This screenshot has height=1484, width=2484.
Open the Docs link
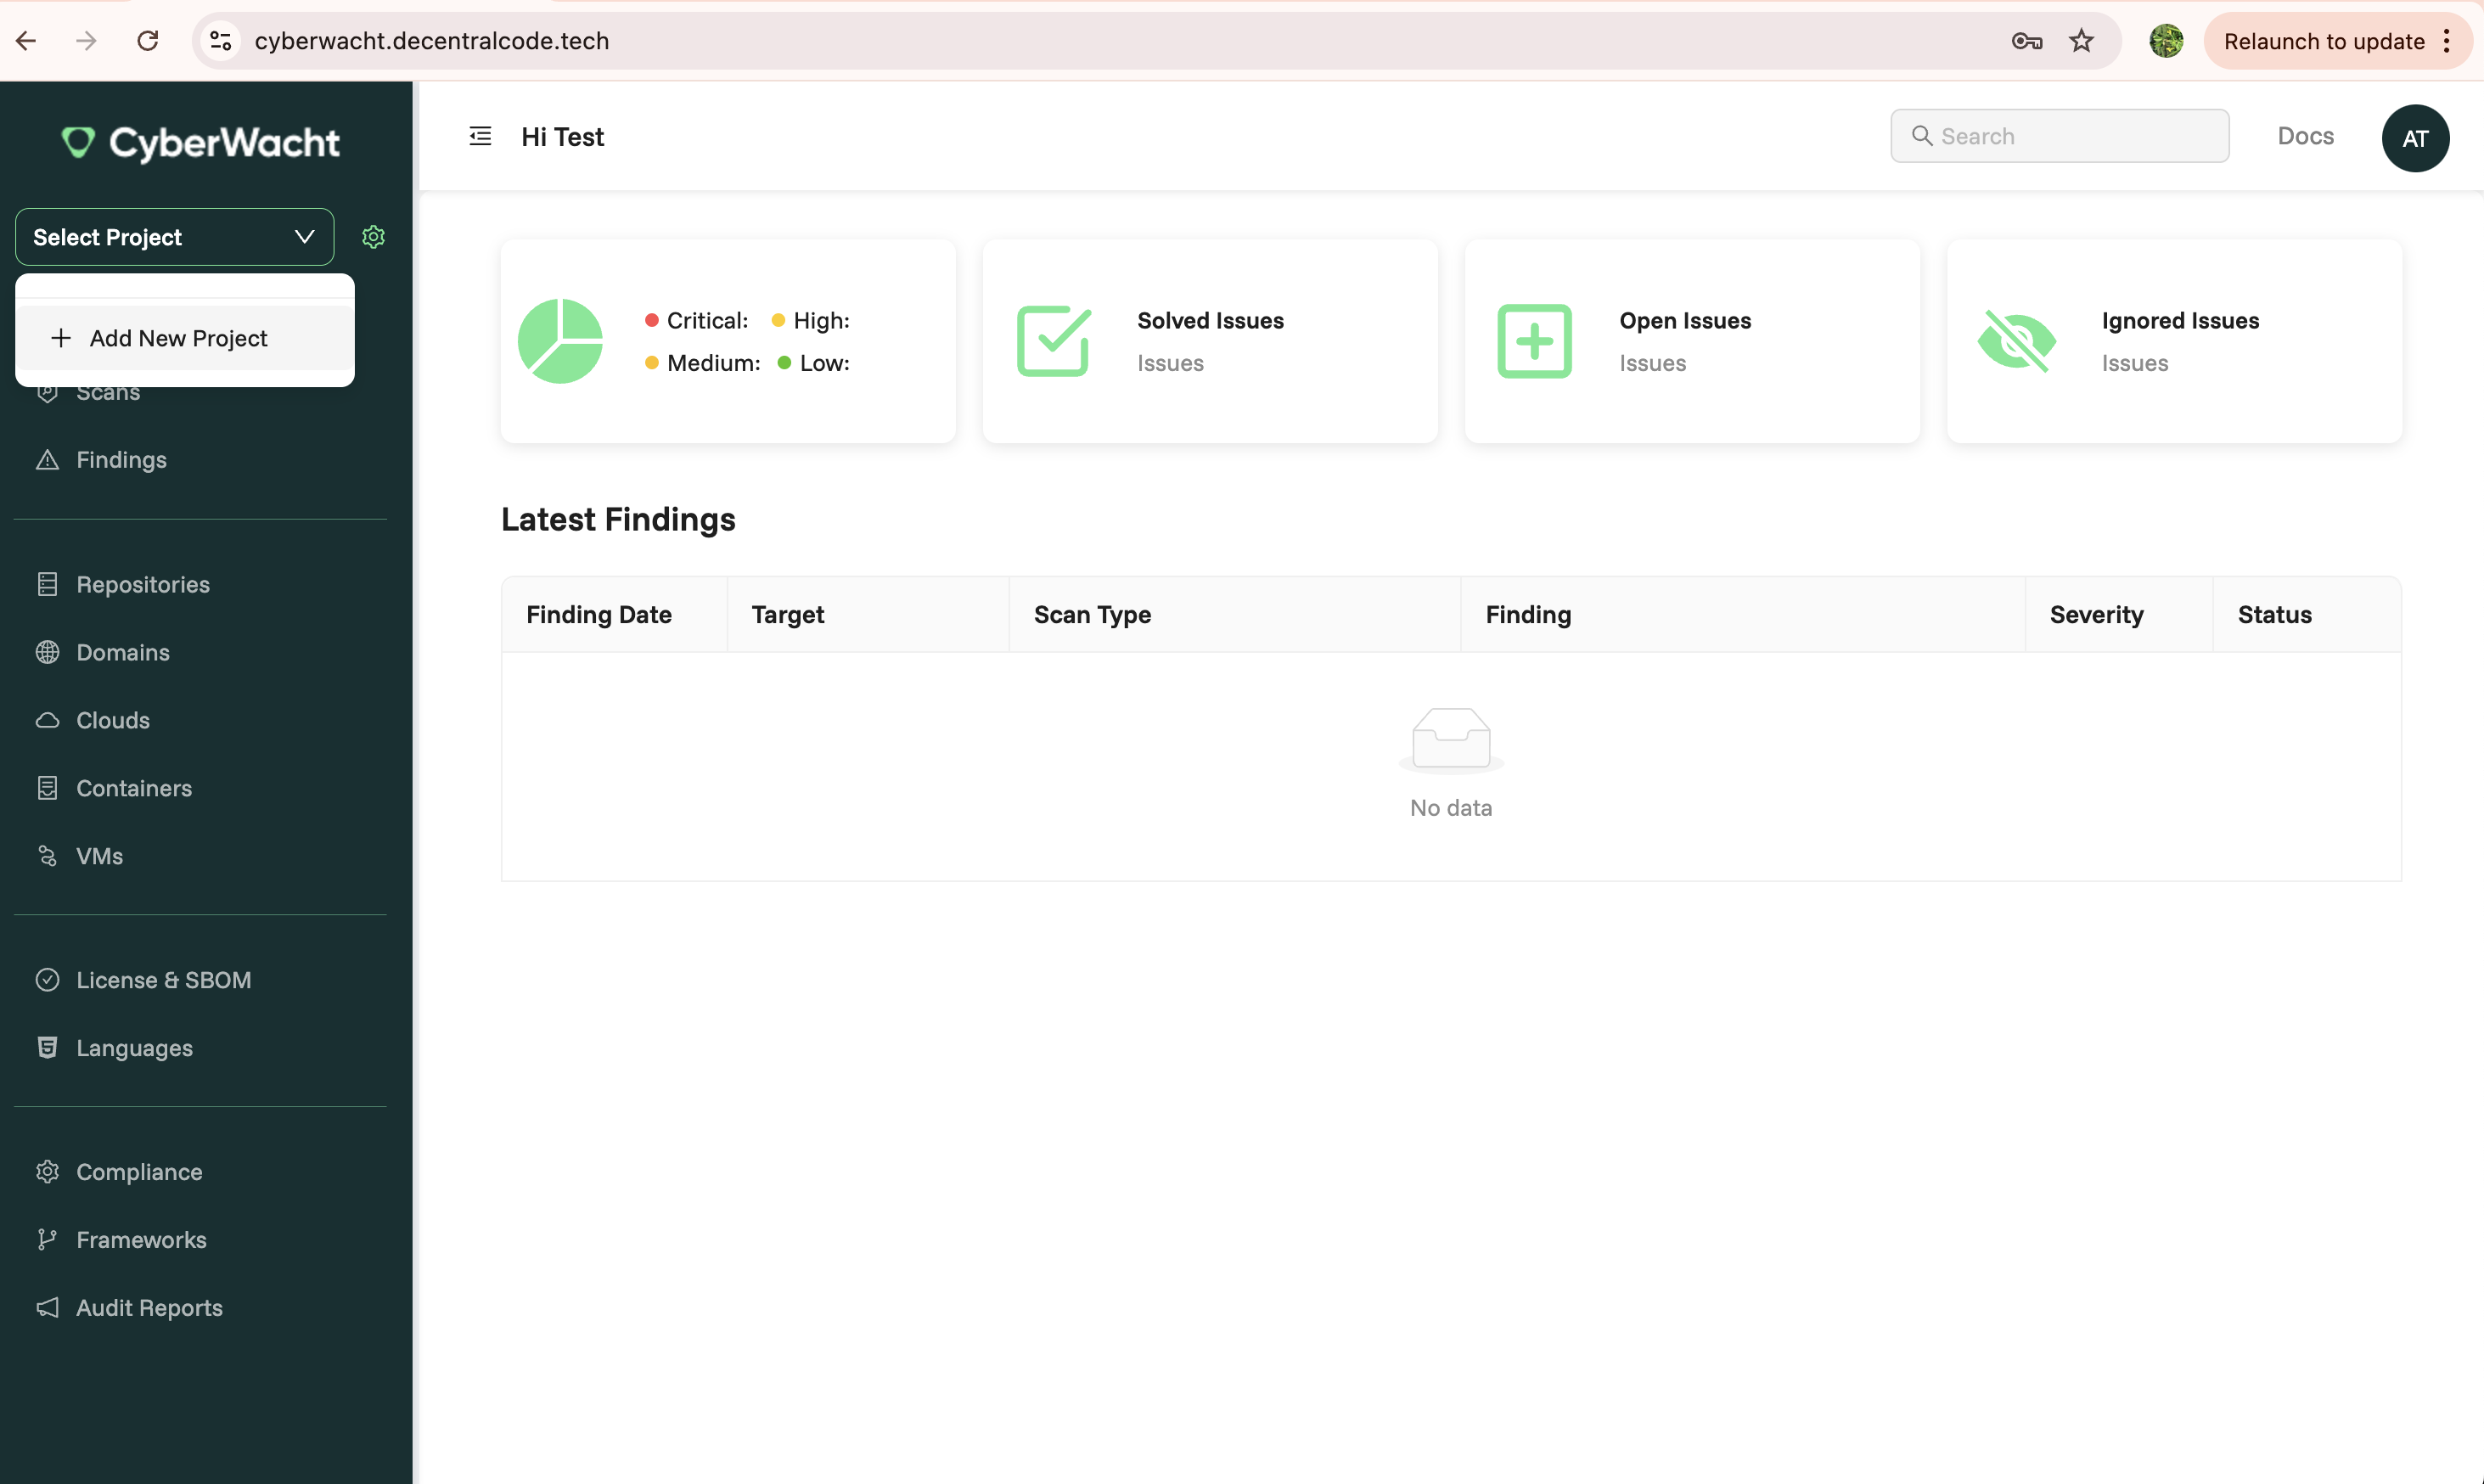(2305, 136)
